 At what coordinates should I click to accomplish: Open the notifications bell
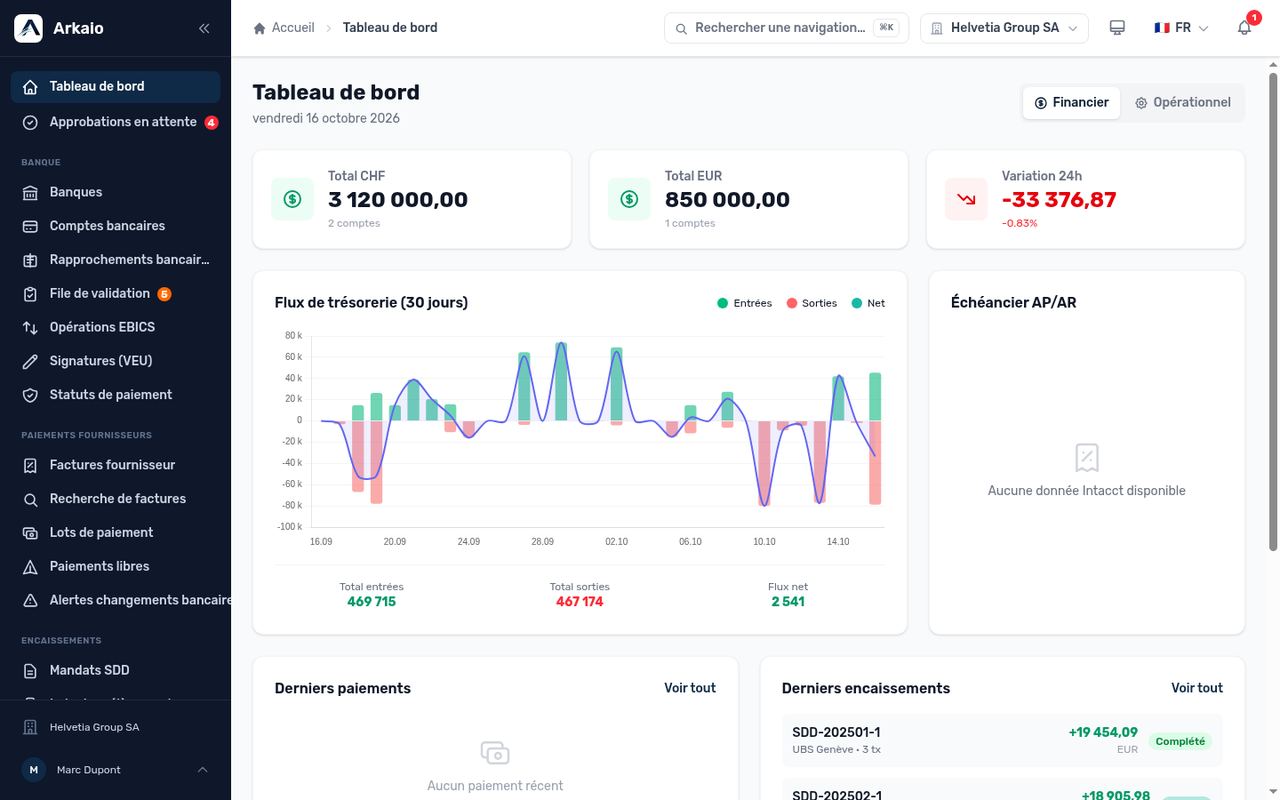tap(1245, 28)
